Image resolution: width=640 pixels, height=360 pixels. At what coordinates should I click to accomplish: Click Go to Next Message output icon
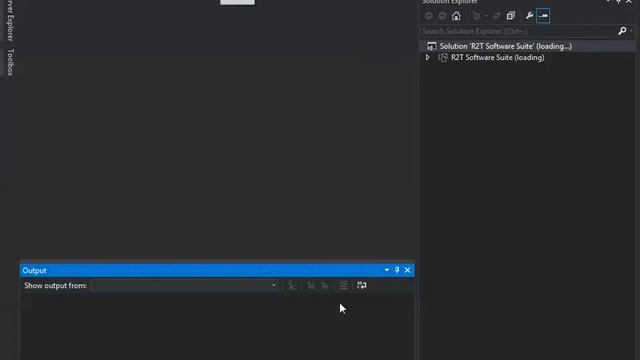(x=324, y=285)
